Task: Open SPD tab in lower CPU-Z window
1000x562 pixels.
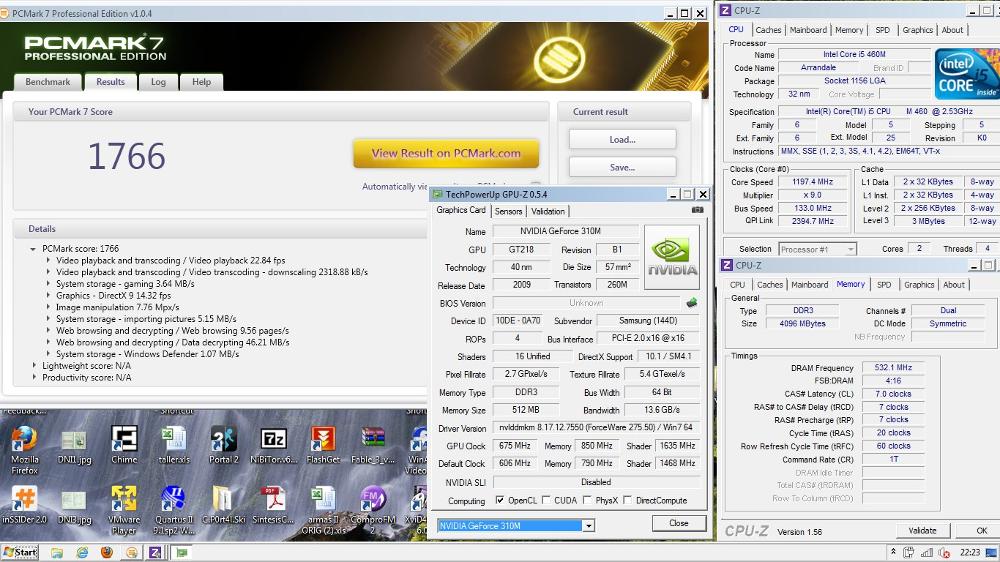Action: pyautogui.click(x=884, y=285)
